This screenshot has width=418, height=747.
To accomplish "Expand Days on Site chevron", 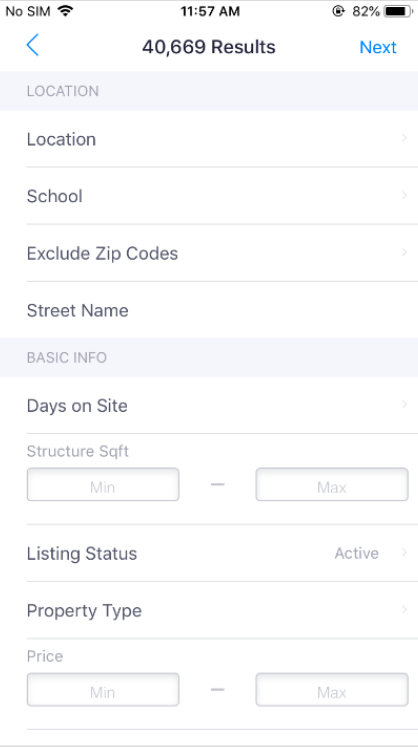I will 404,404.
